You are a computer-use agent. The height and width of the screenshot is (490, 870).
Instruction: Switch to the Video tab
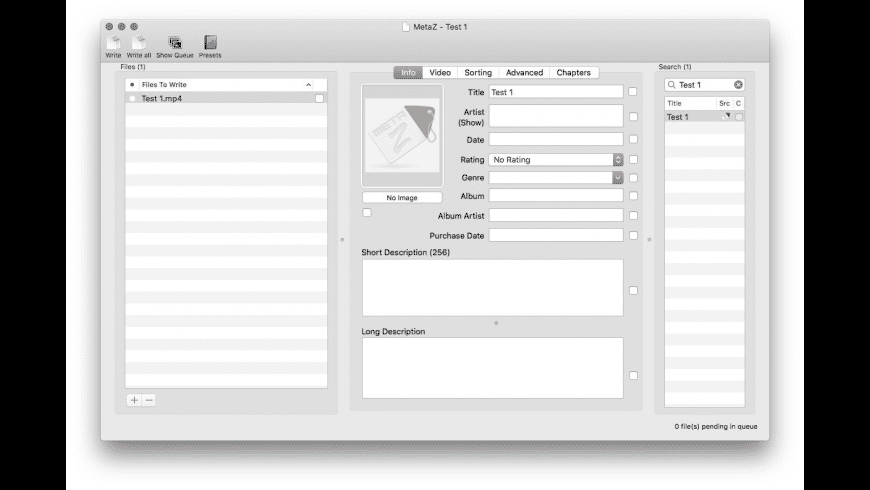click(440, 73)
